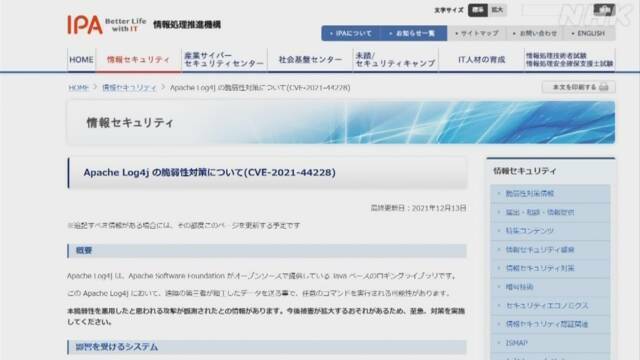Open the お問い合わせ link
Screen dimensions: 640x360
pyautogui.click(x=535, y=33)
